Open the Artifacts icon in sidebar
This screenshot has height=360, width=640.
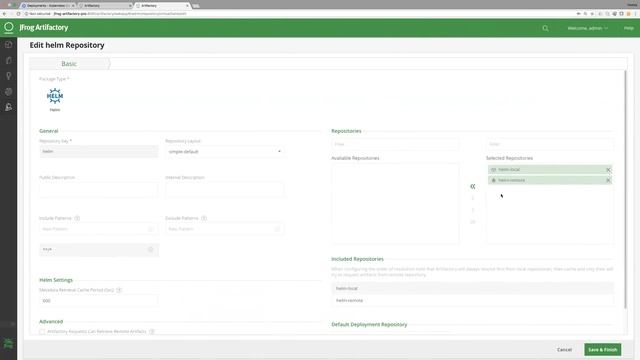coord(9,60)
